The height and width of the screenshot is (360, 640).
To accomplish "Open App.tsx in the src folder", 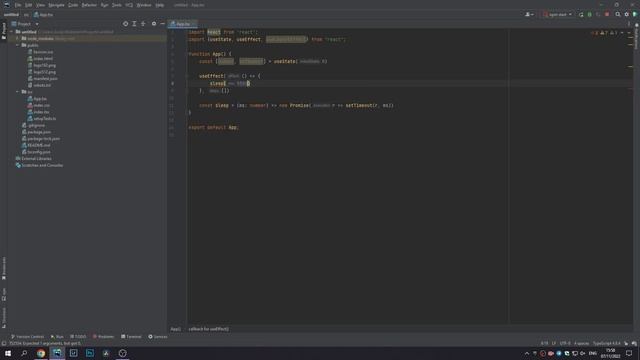I will pyautogui.click(x=40, y=99).
